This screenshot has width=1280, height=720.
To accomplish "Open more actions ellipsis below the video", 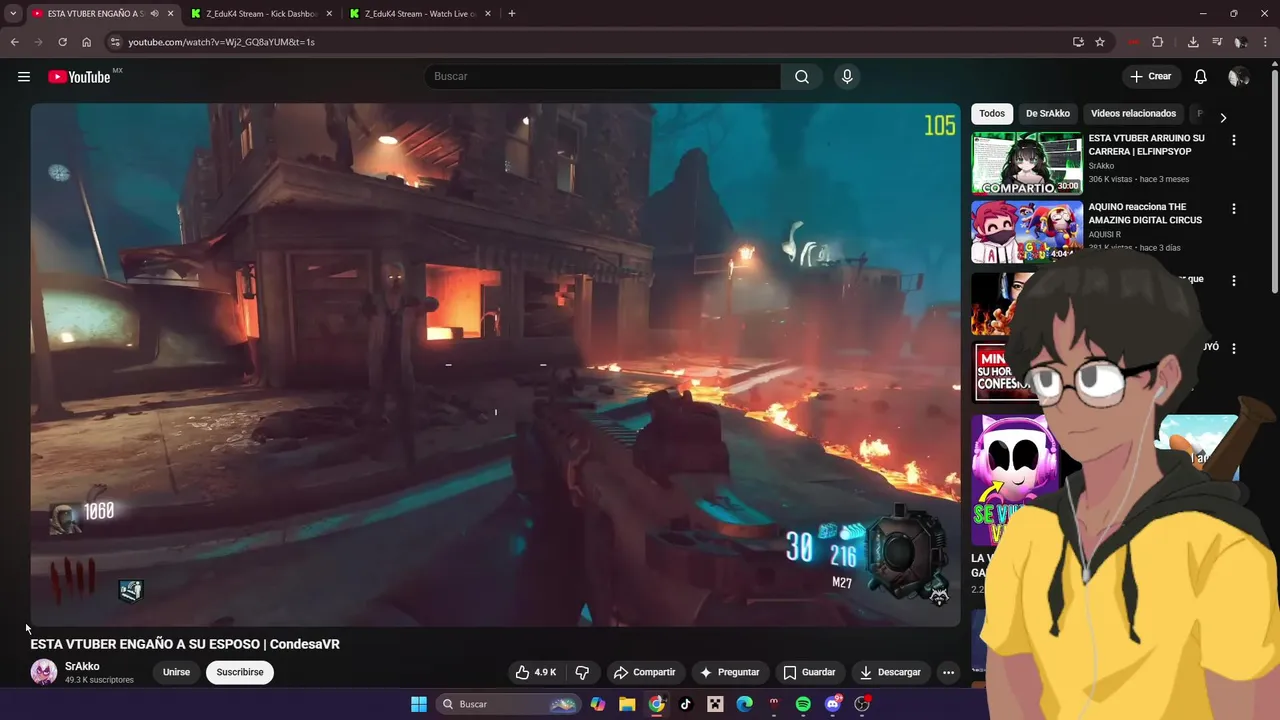I will tap(948, 672).
